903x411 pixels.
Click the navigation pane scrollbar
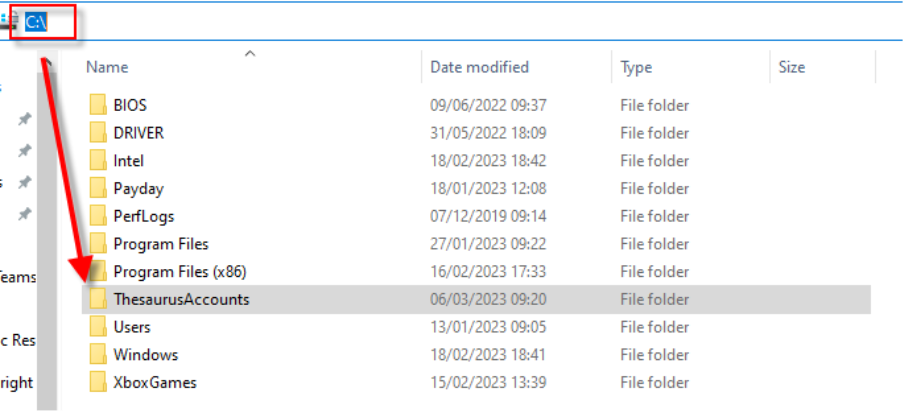click(47, 230)
